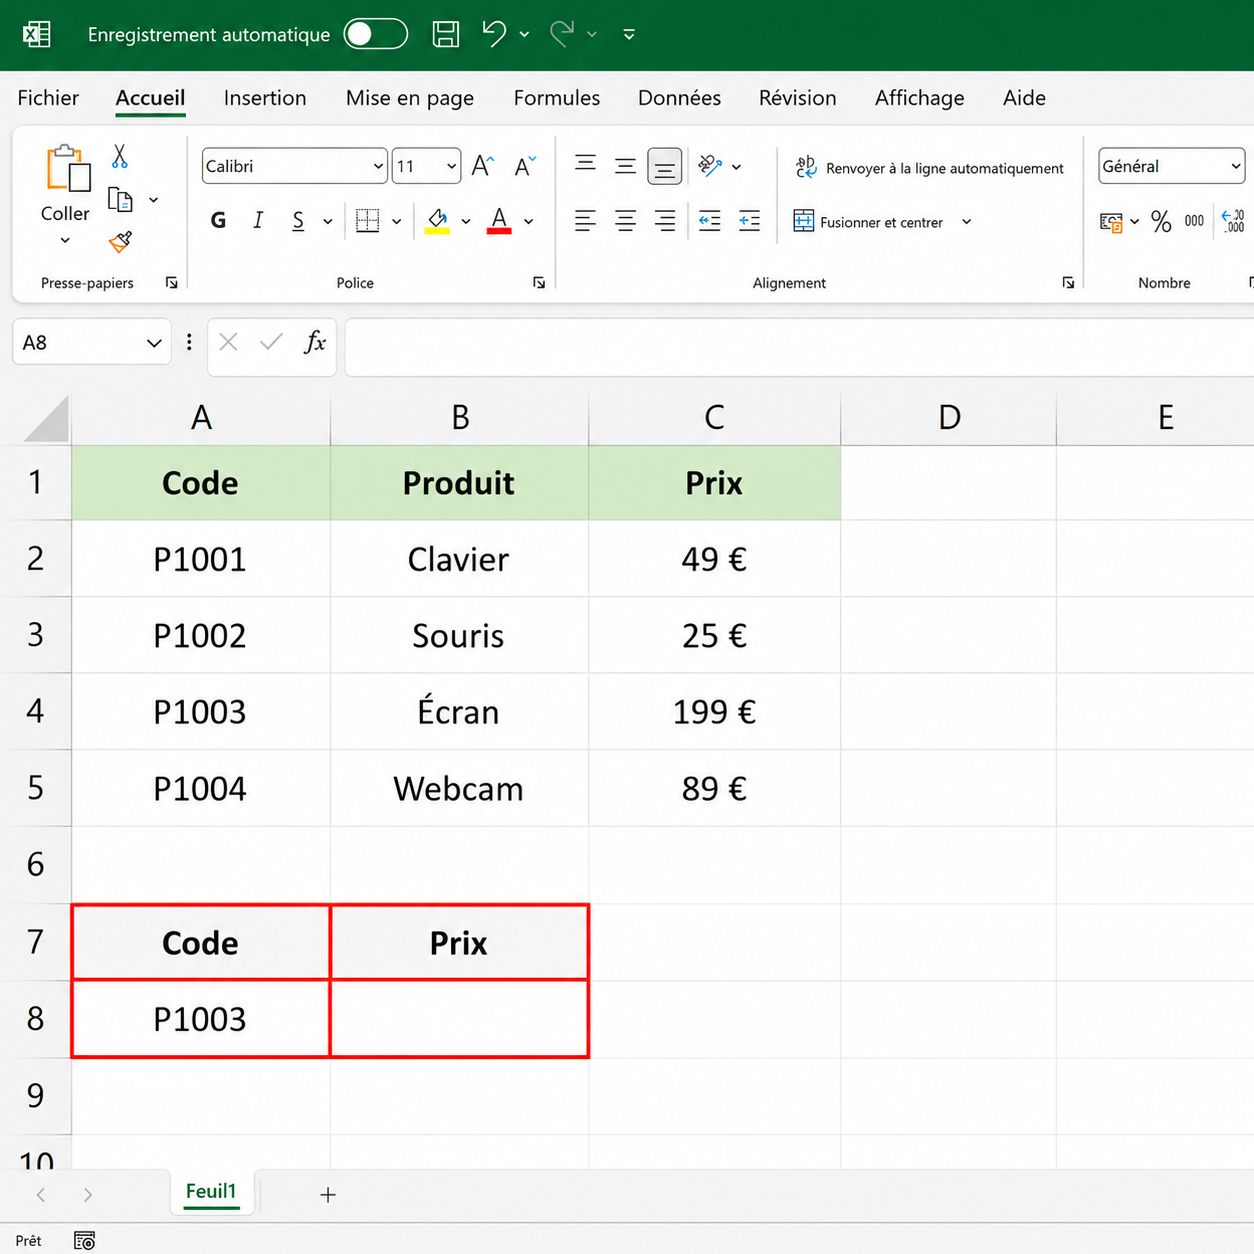Cut selection with the scissors icon

click(120, 156)
